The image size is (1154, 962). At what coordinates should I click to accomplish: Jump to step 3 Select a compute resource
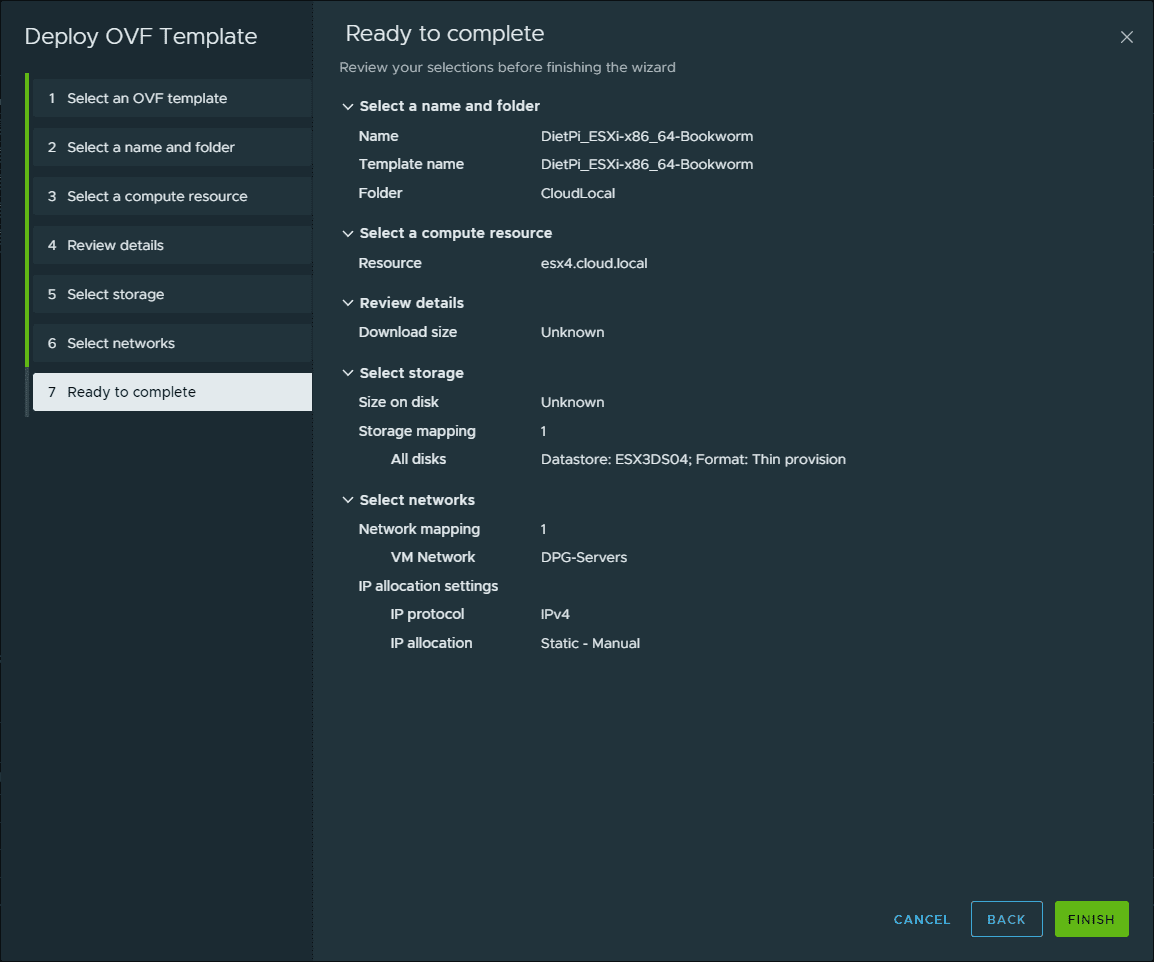point(157,196)
